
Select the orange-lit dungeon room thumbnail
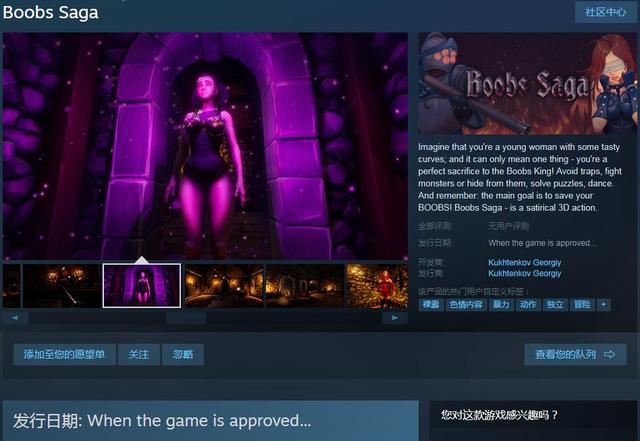click(x=224, y=286)
